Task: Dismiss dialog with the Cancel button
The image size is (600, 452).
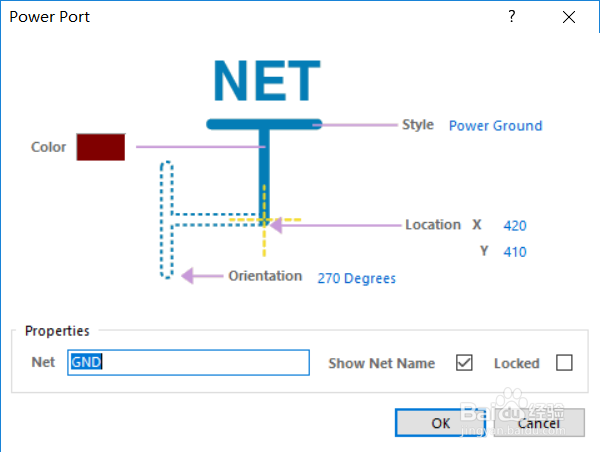Action: (x=539, y=423)
